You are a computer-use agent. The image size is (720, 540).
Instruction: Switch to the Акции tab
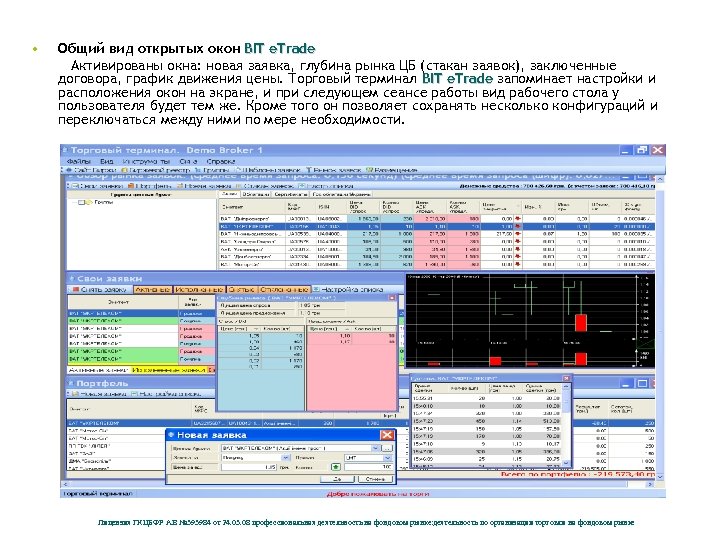click(x=229, y=194)
